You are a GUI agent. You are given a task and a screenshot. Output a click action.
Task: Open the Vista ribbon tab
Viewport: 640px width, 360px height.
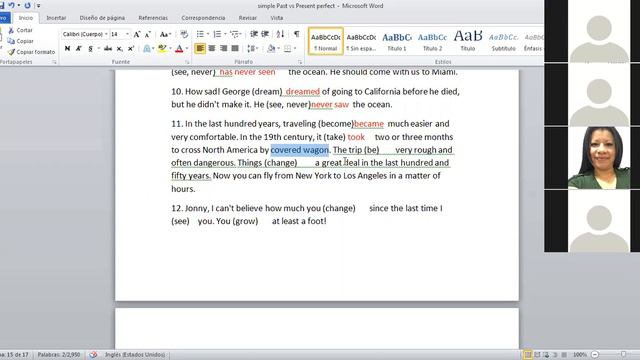[x=277, y=18]
